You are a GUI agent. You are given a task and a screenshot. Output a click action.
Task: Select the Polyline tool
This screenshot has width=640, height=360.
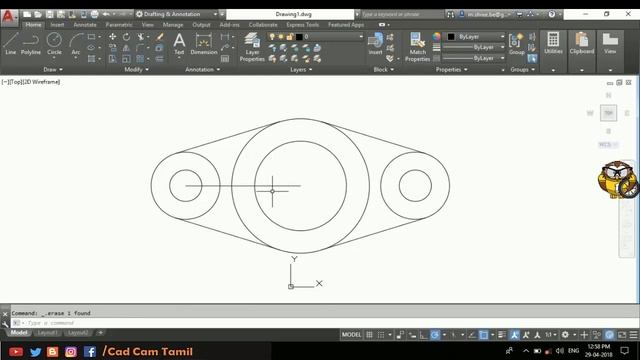click(31, 44)
